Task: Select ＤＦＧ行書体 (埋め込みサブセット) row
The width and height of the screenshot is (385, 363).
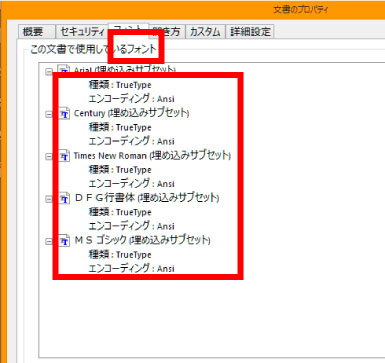Action: pos(147,198)
